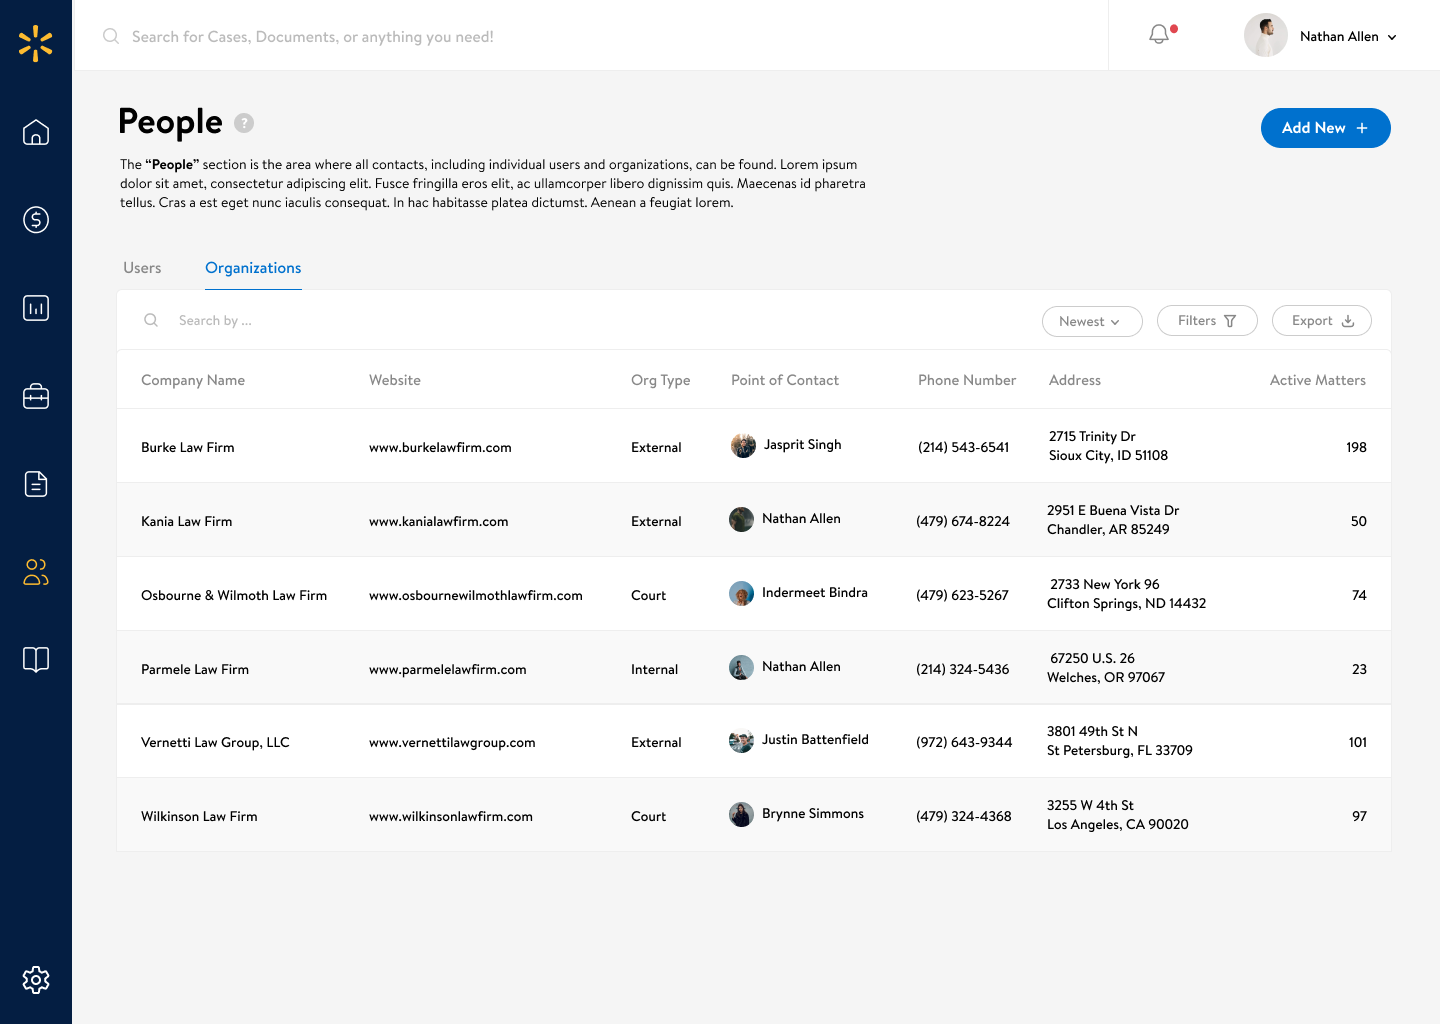Open the book library icon
The width and height of the screenshot is (1440, 1024).
coord(36,660)
